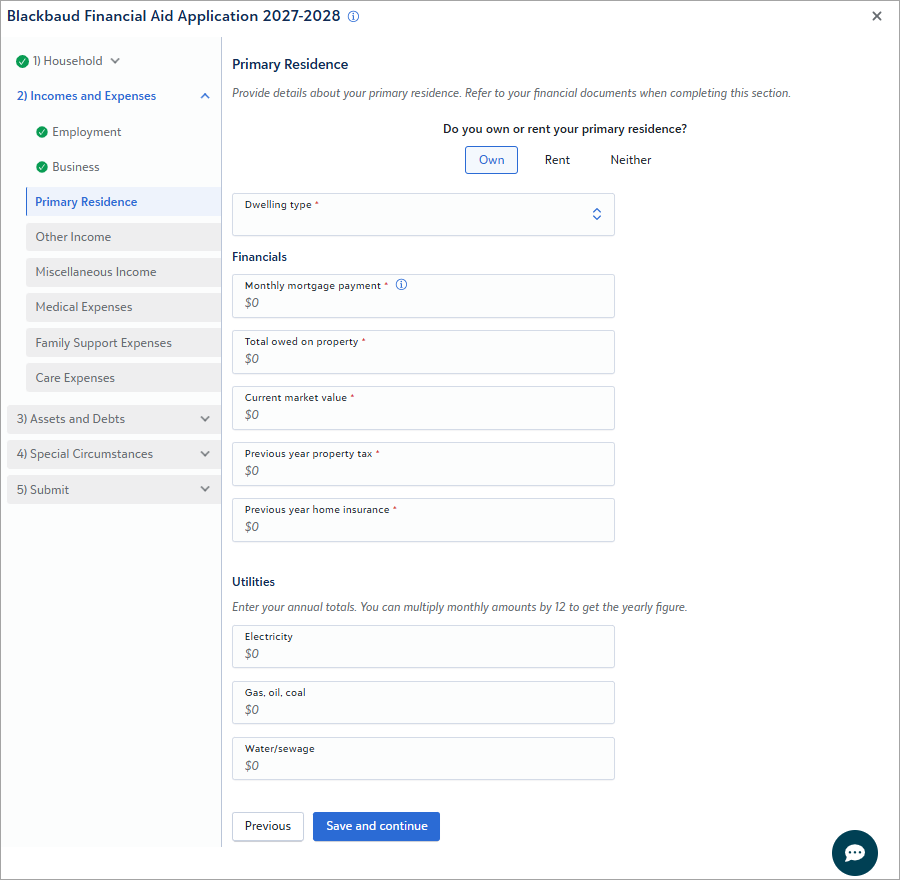Click Save and continue

click(x=377, y=826)
